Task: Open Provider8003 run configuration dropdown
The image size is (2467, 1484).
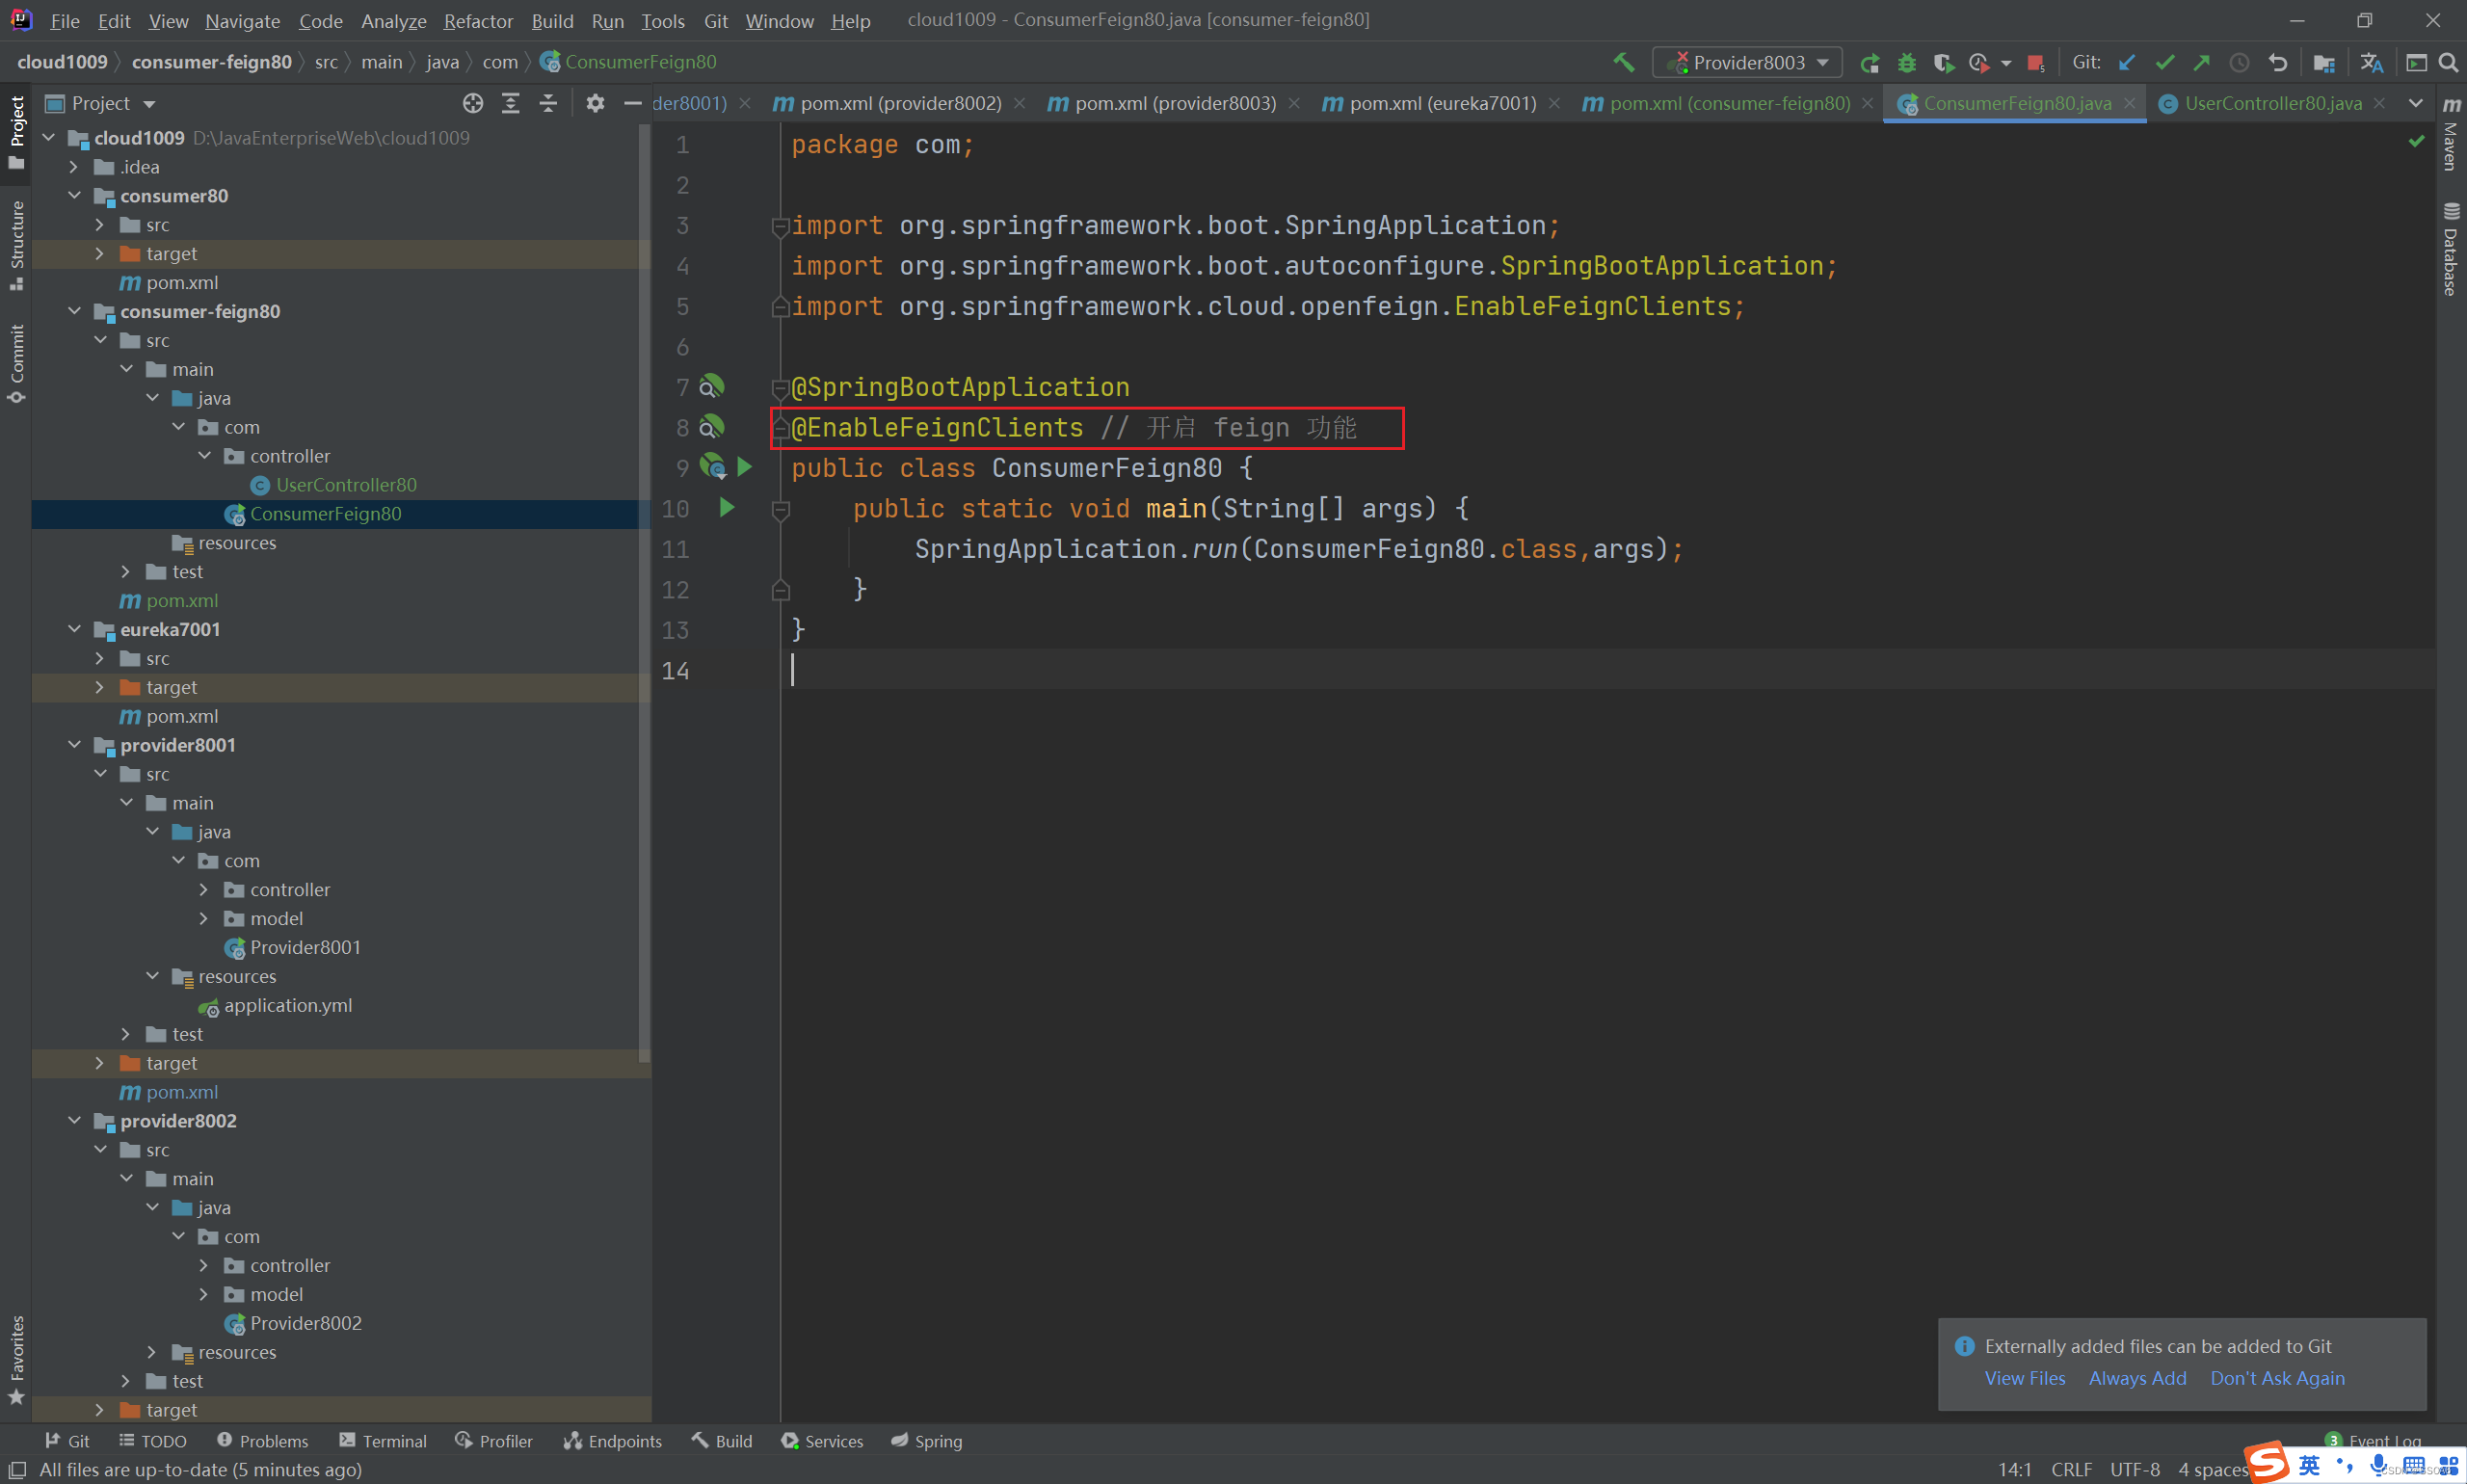Action: [x=1749, y=62]
